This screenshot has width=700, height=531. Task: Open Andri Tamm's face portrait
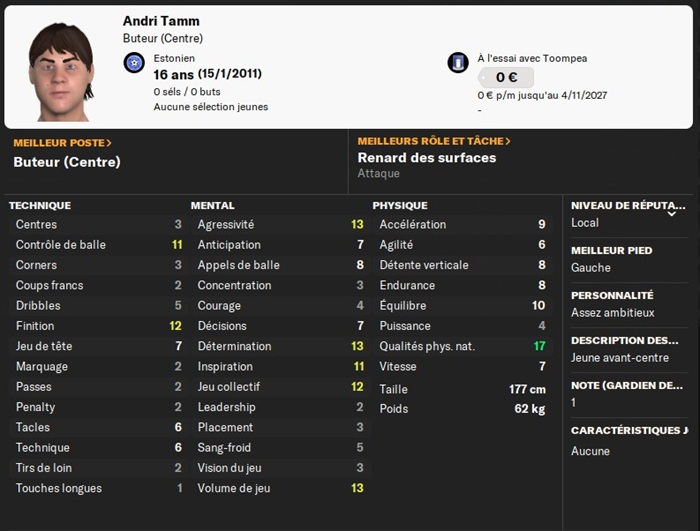click(x=62, y=64)
